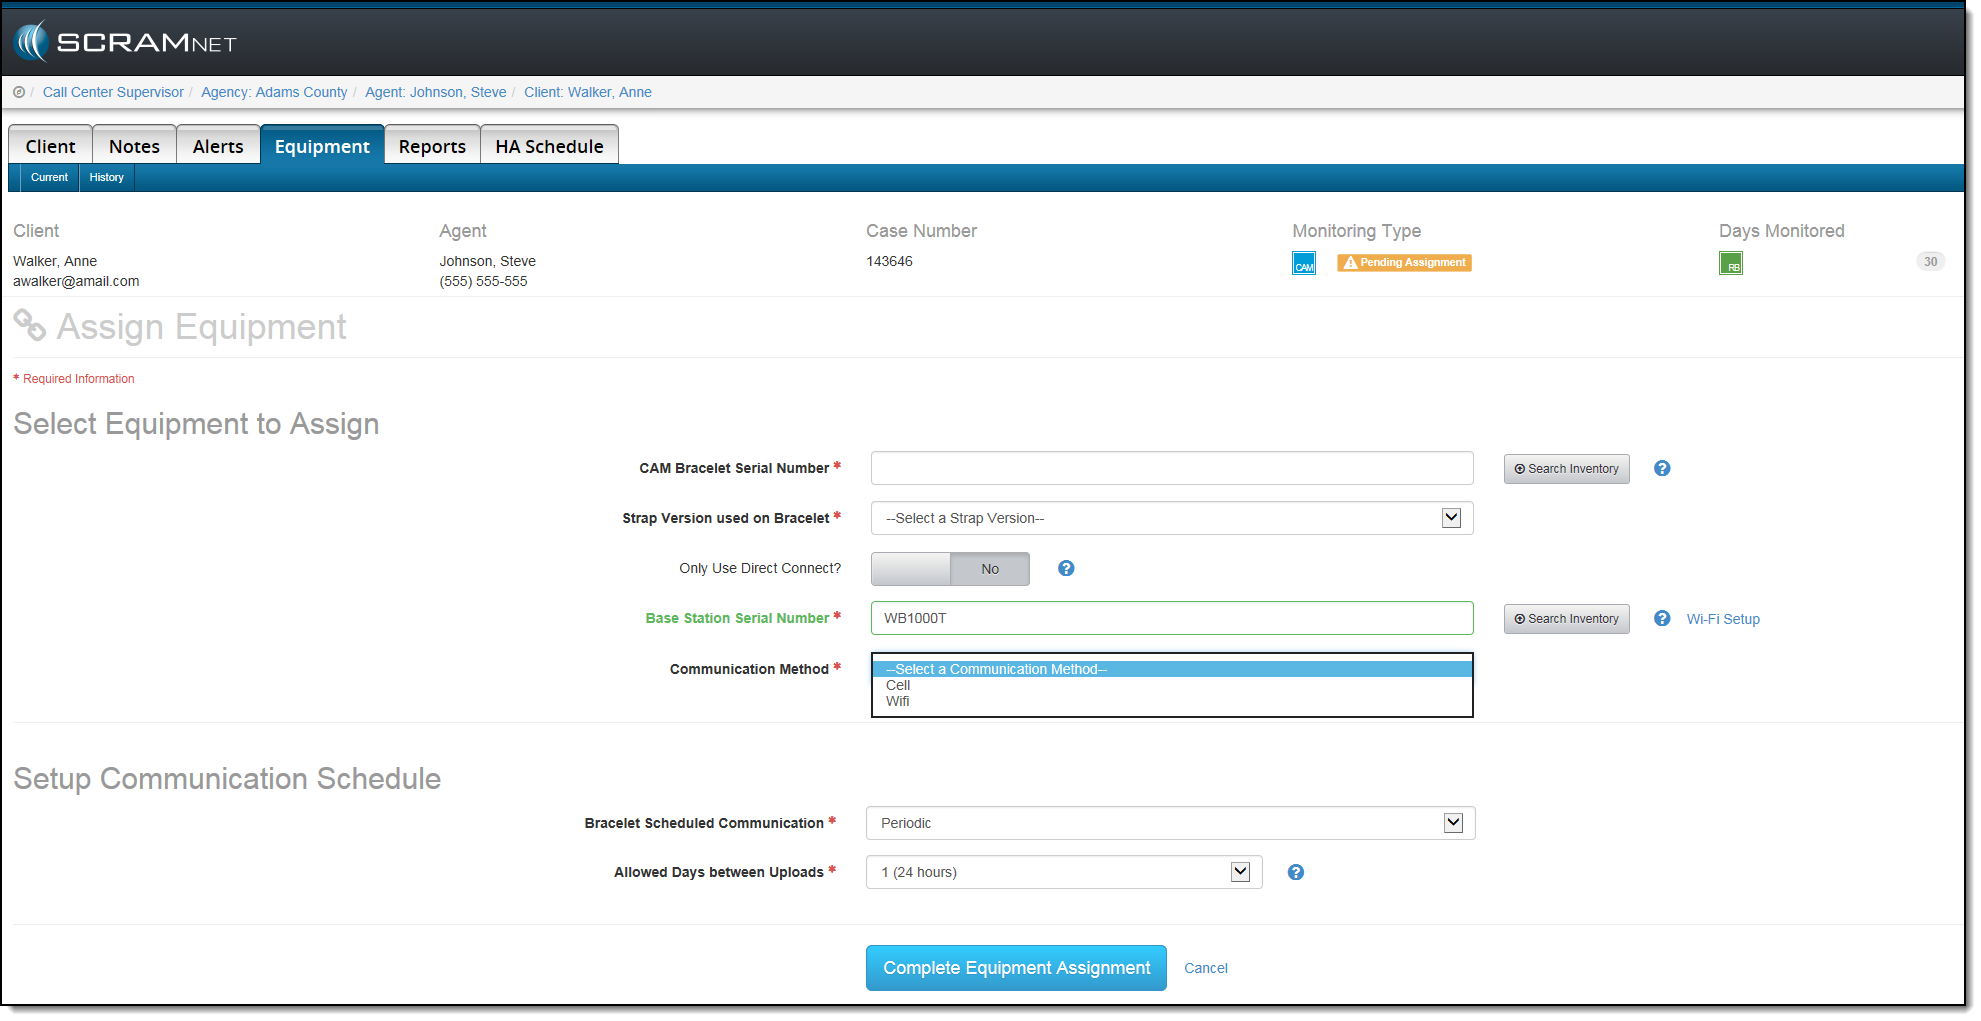Open the HA Schedule tab
This screenshot has width=1981, height=1021.
click(549, 146)
